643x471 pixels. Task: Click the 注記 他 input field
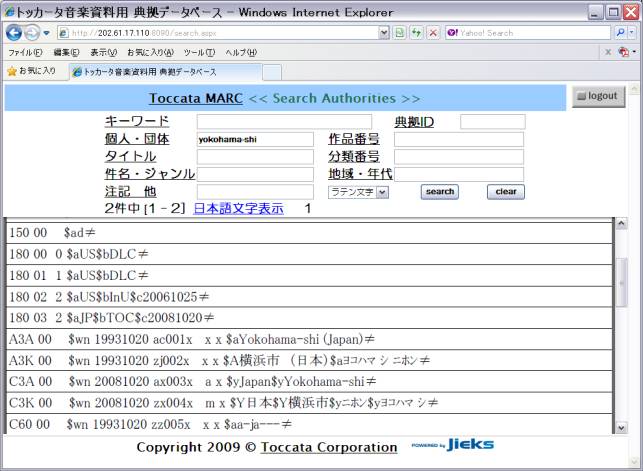(255, 192)
